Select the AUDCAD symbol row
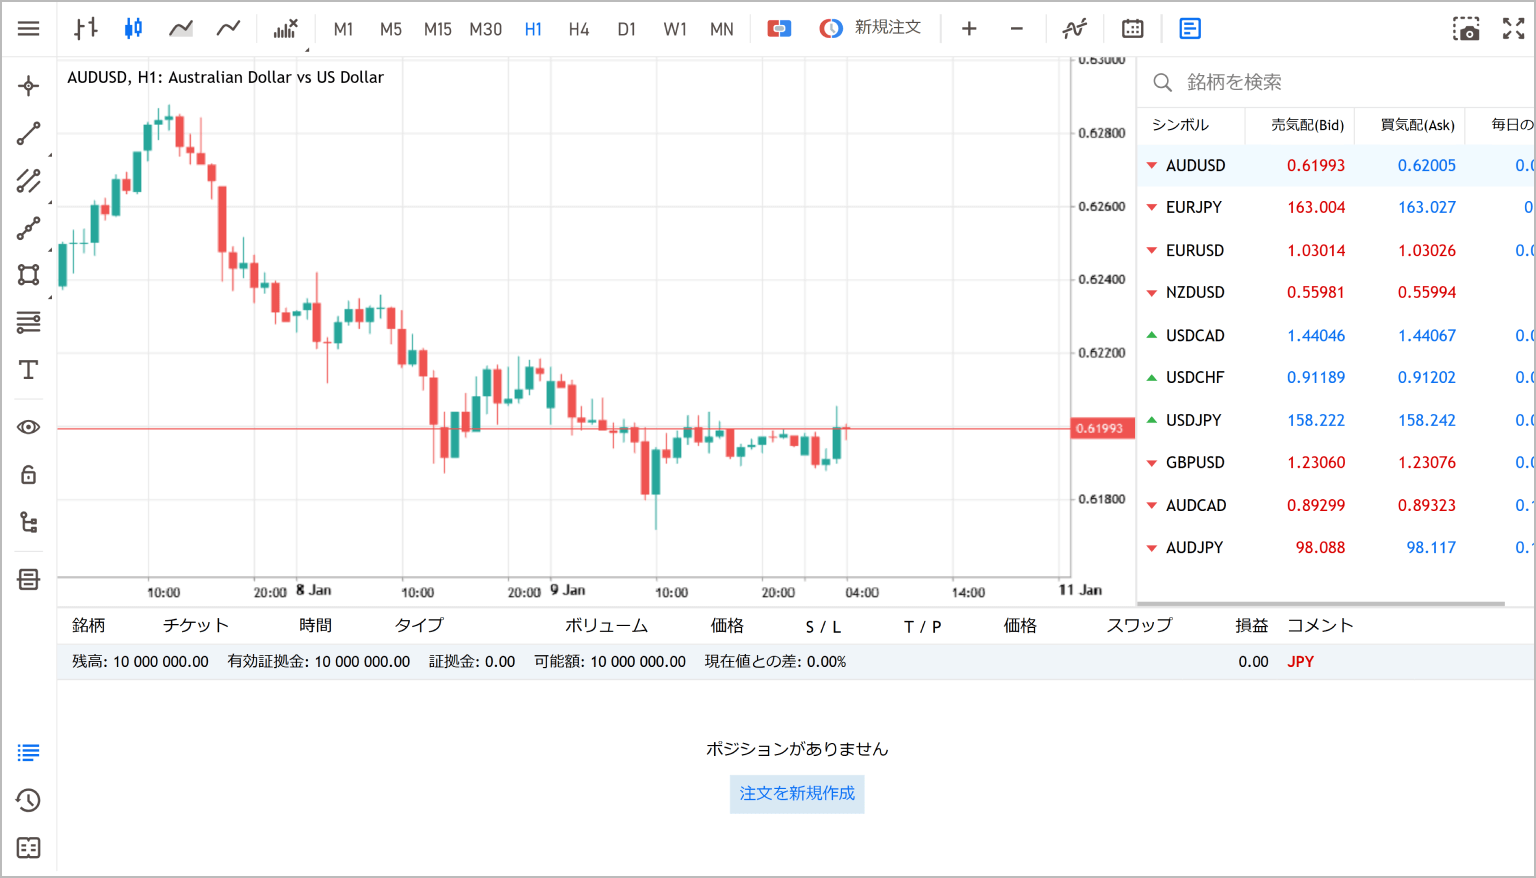 coord(1336,505)
